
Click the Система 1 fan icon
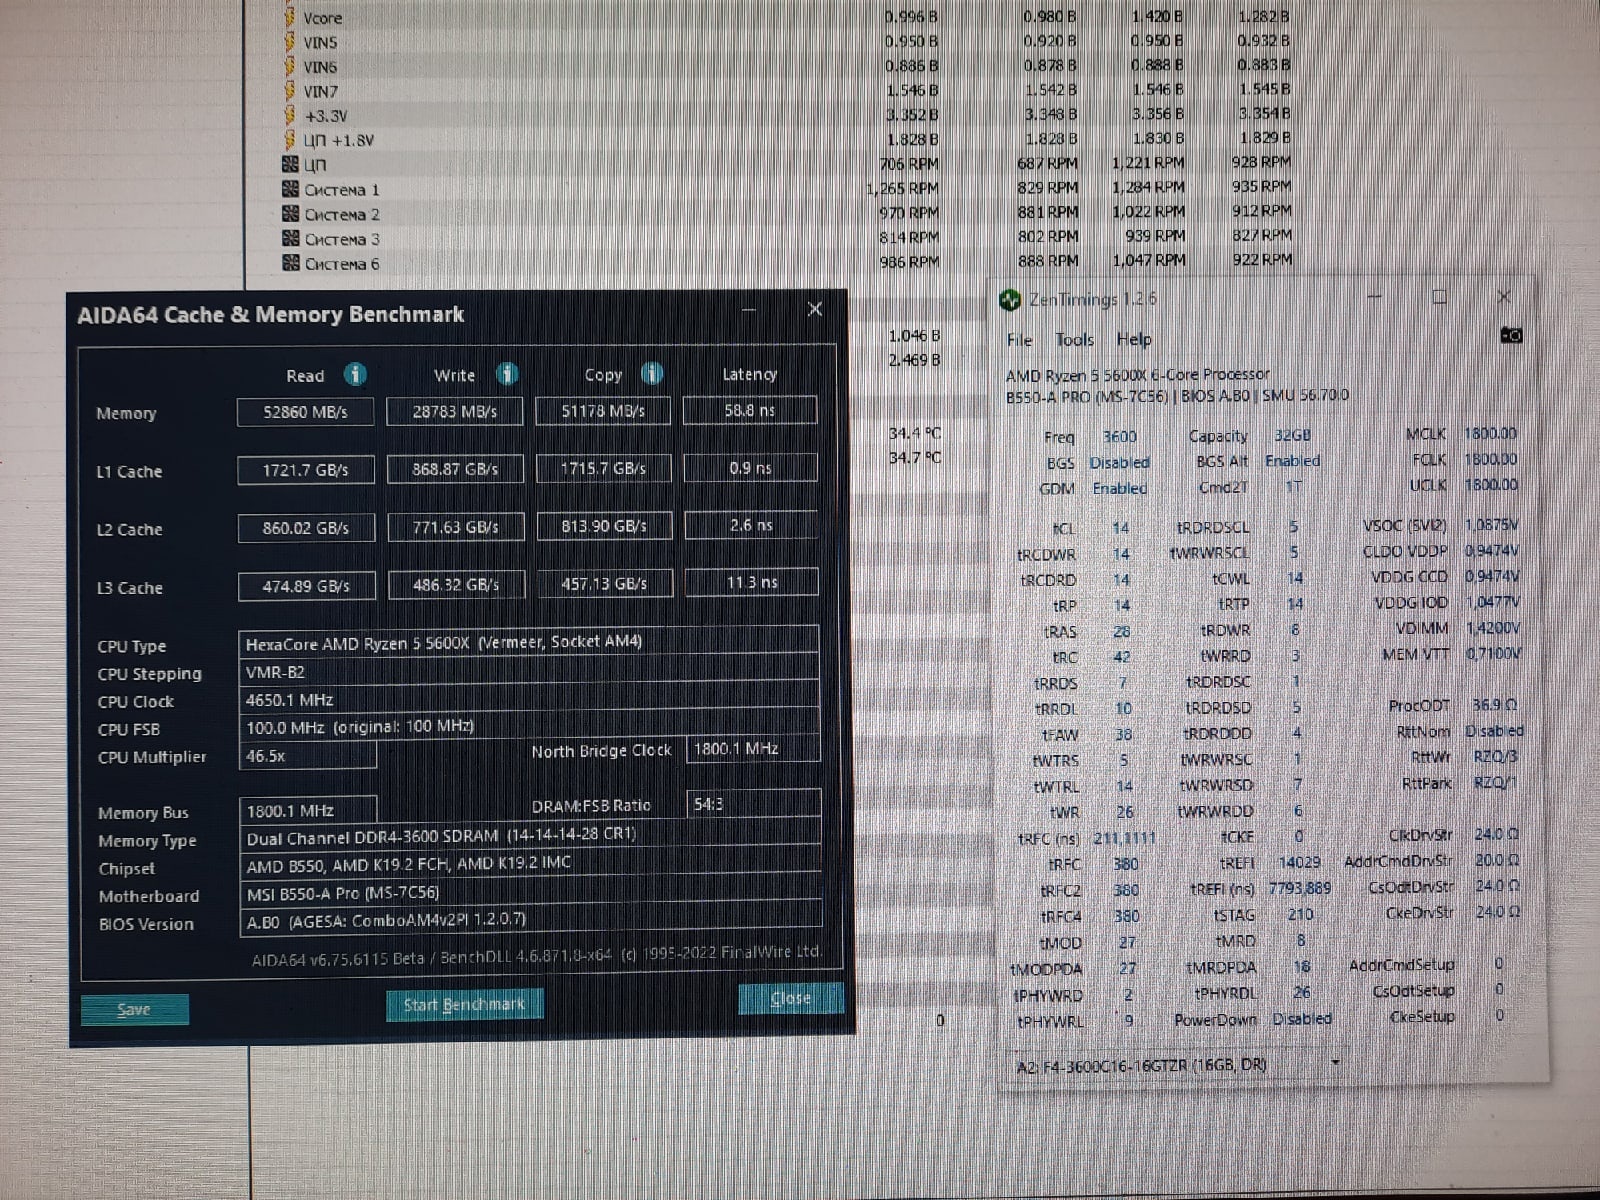pyautogui.click(x=291, y=189)
